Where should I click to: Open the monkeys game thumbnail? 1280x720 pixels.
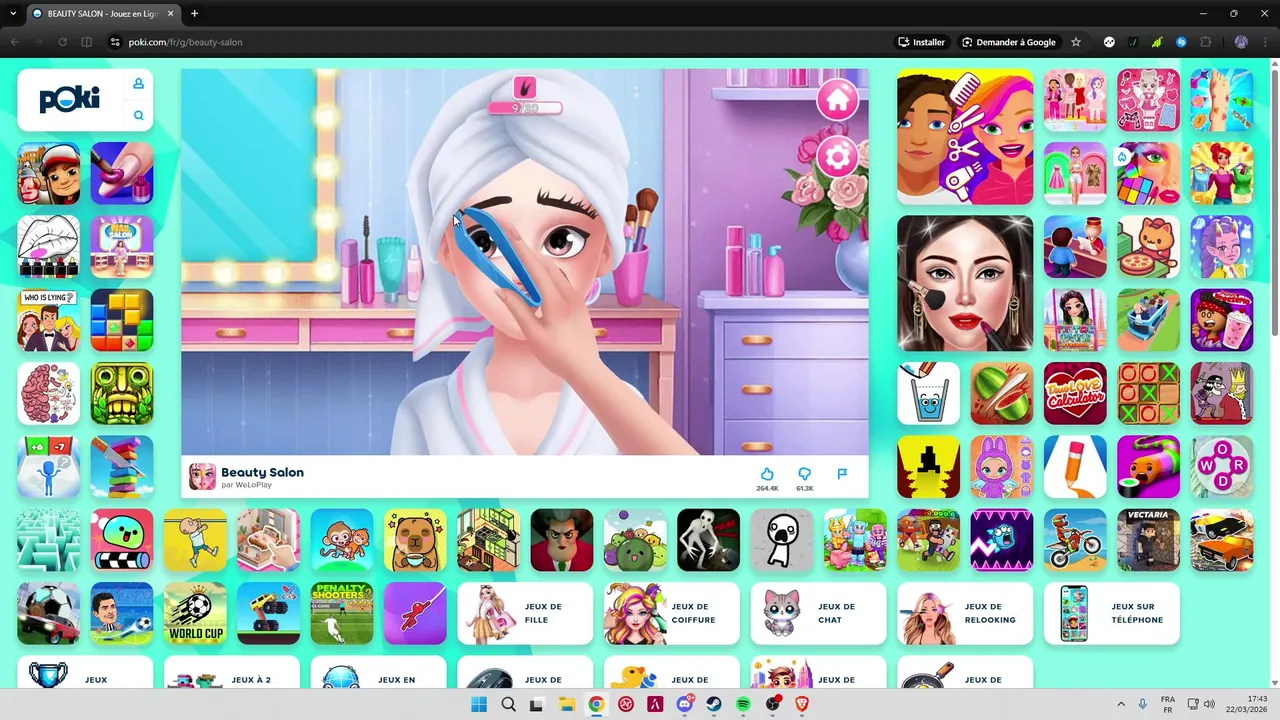(x=342, y=540)
